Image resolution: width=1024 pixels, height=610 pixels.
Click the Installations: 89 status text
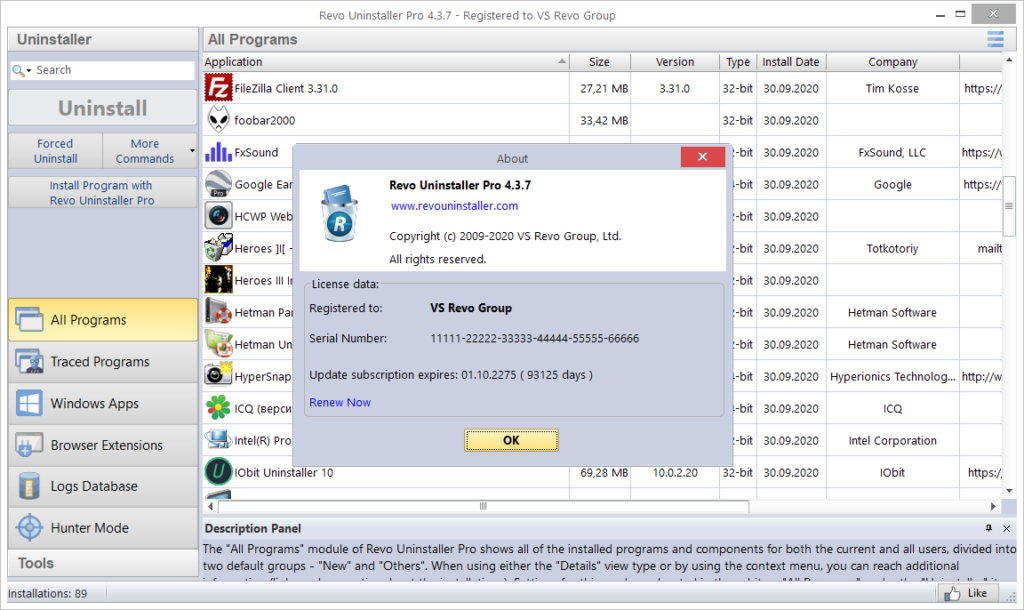point(48,594)
